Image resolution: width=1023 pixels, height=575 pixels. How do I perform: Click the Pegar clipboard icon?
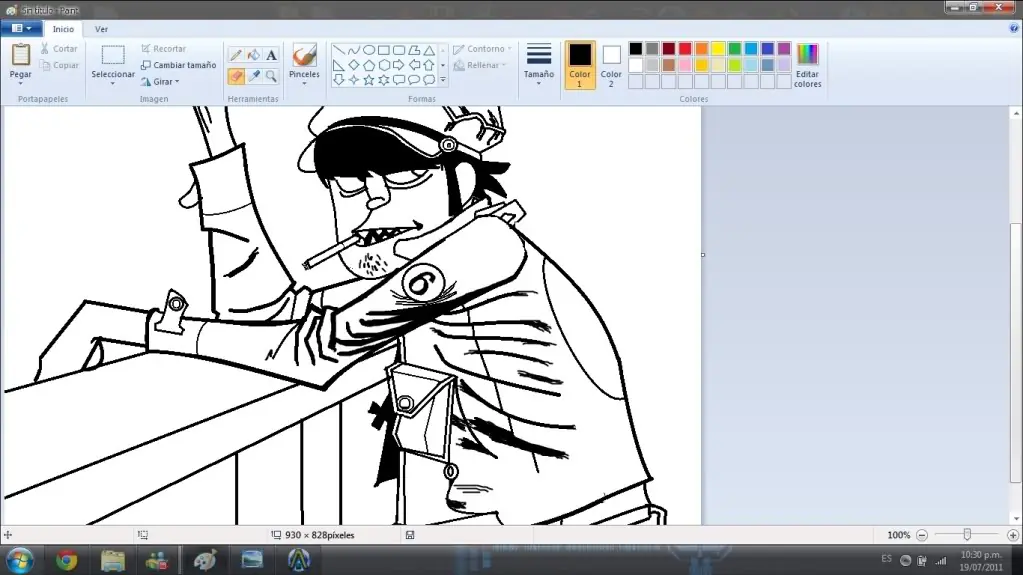[21, 55]
